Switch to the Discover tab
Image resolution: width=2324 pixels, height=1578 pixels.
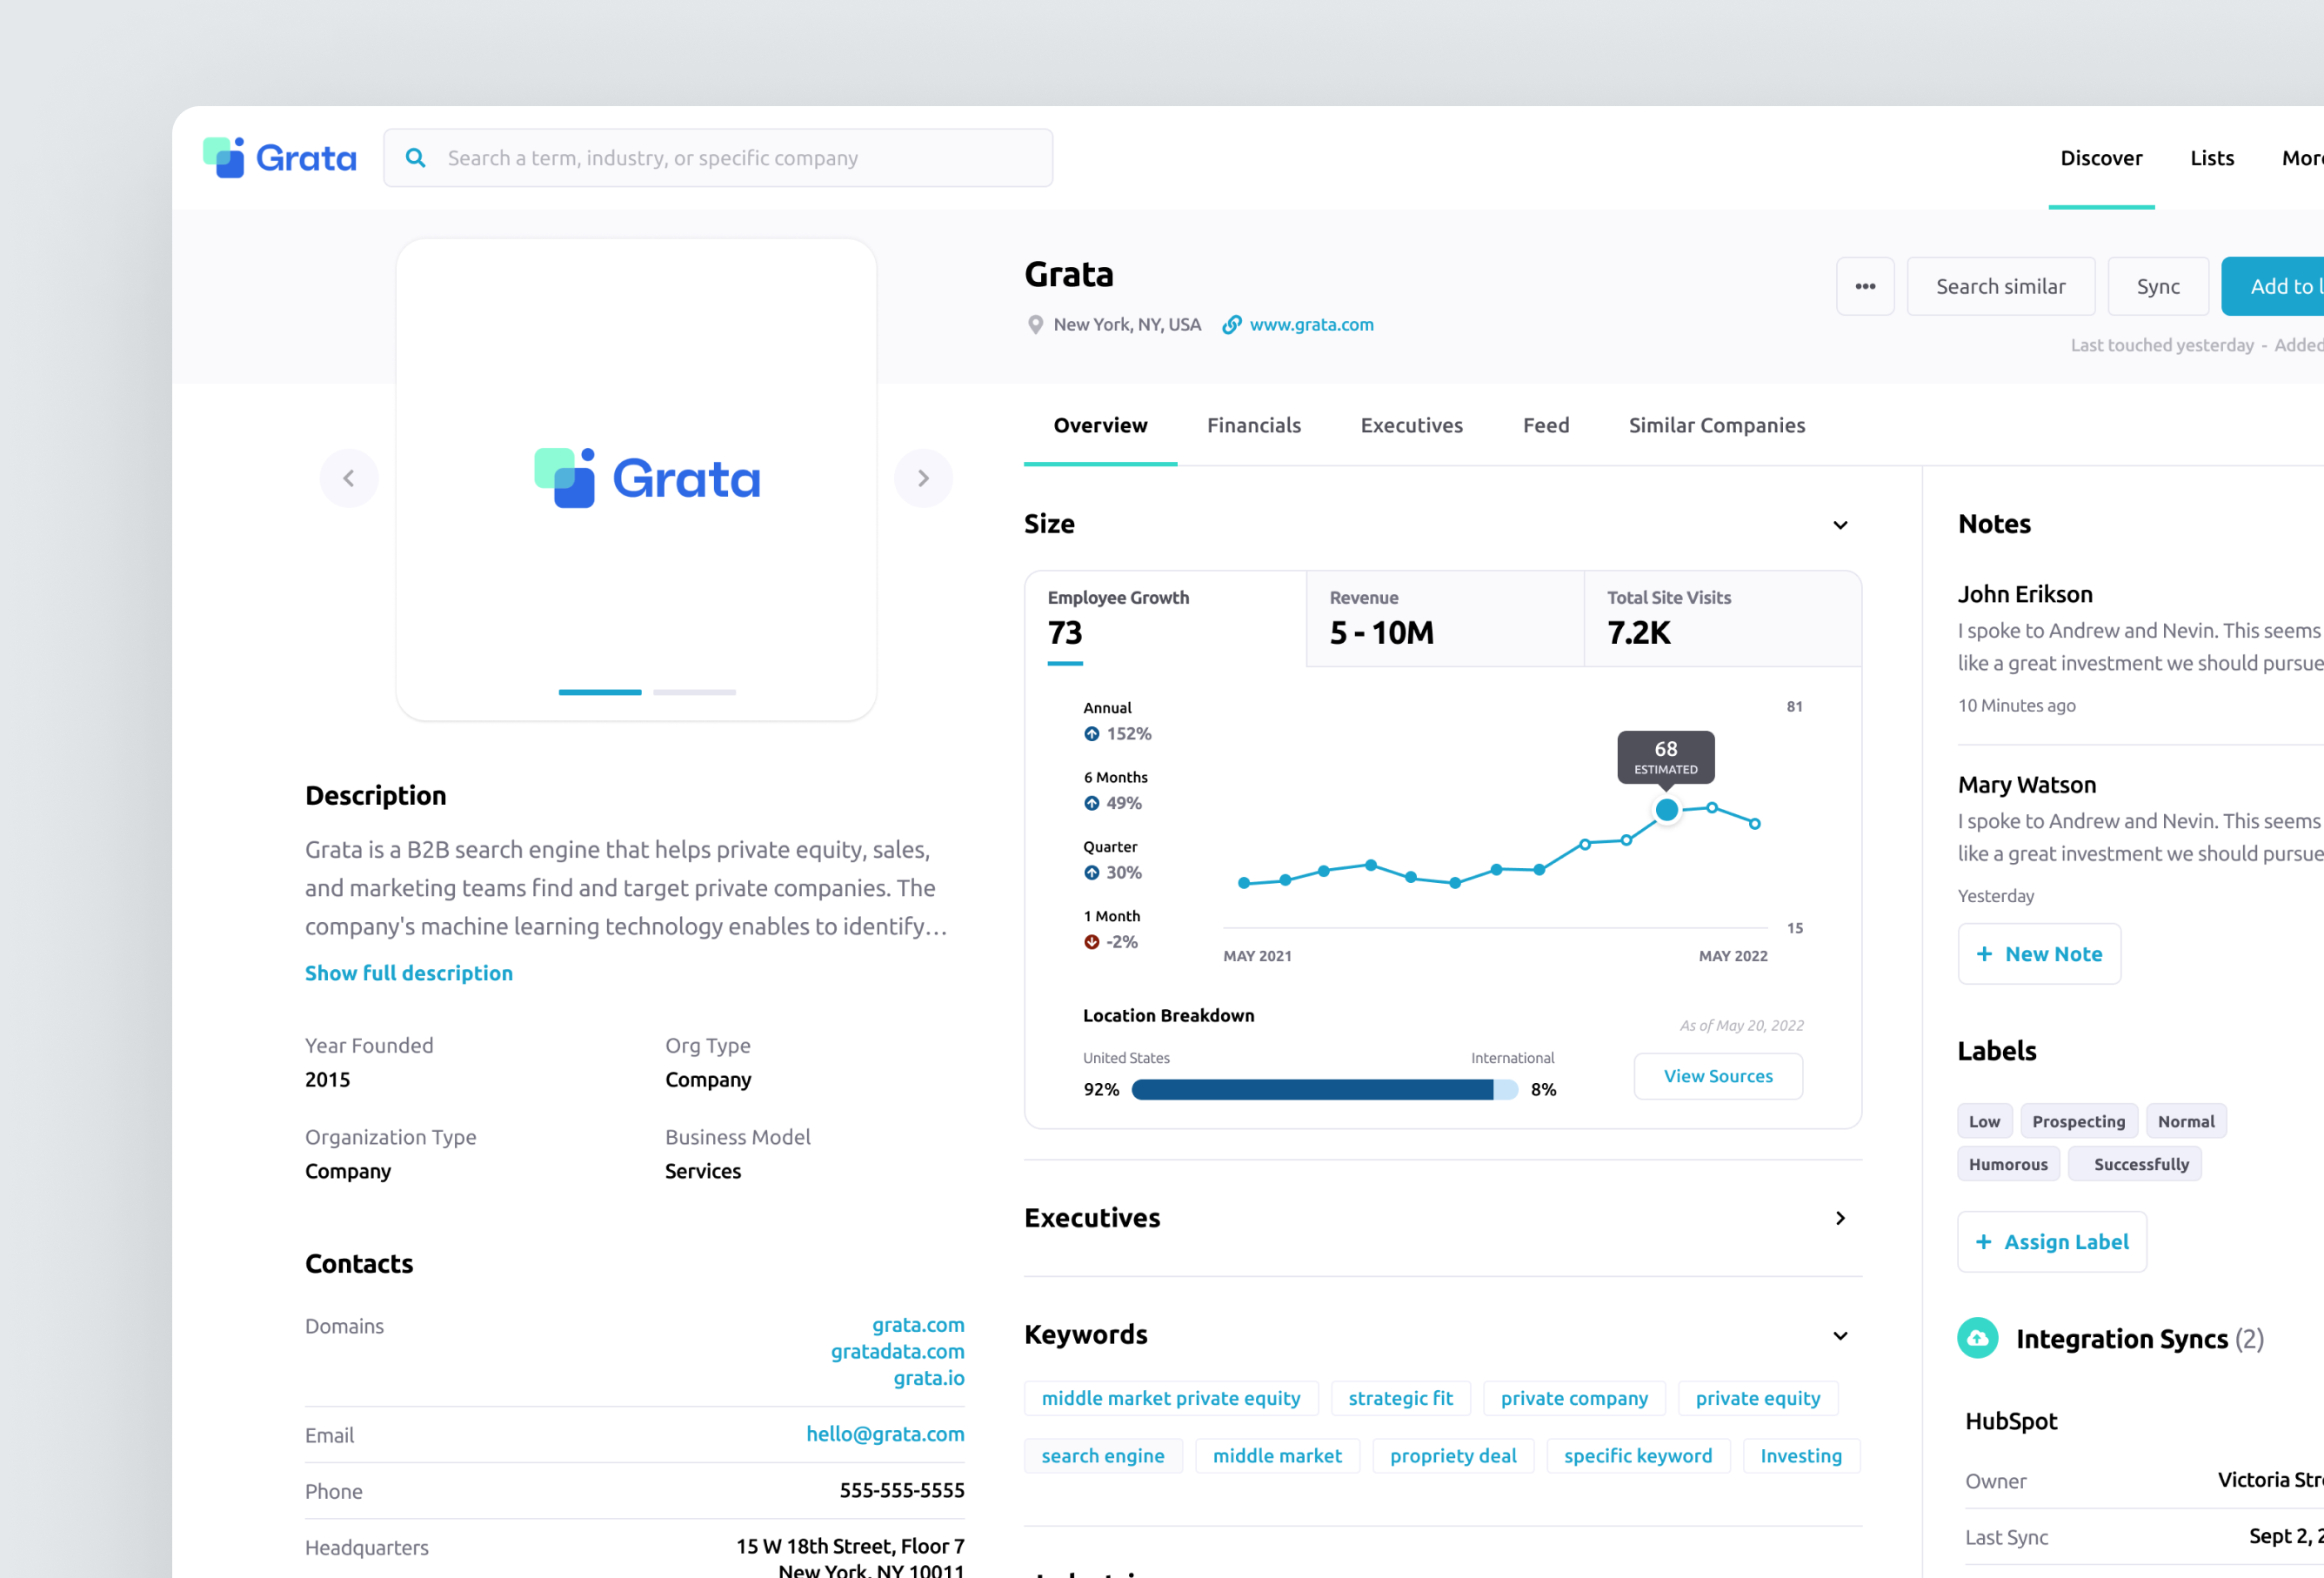click(2101, 158)
